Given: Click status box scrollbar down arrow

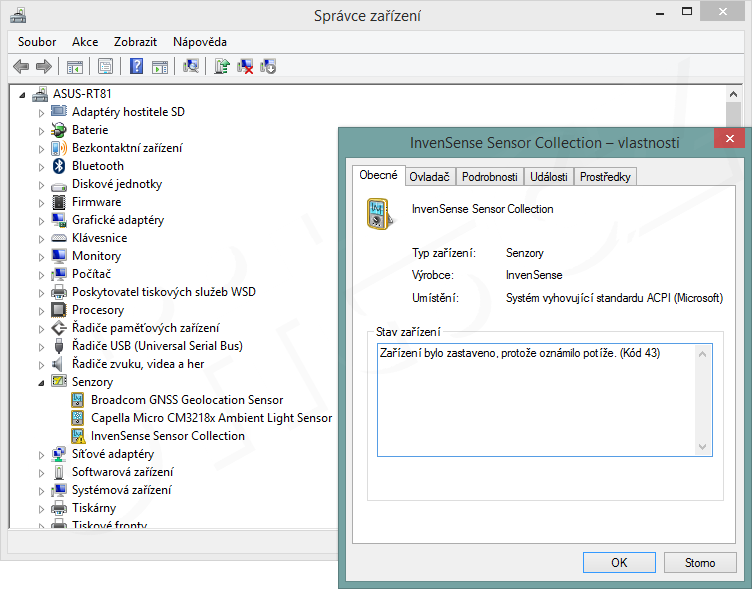Looking at the screenshot, I should pos(703,447).
